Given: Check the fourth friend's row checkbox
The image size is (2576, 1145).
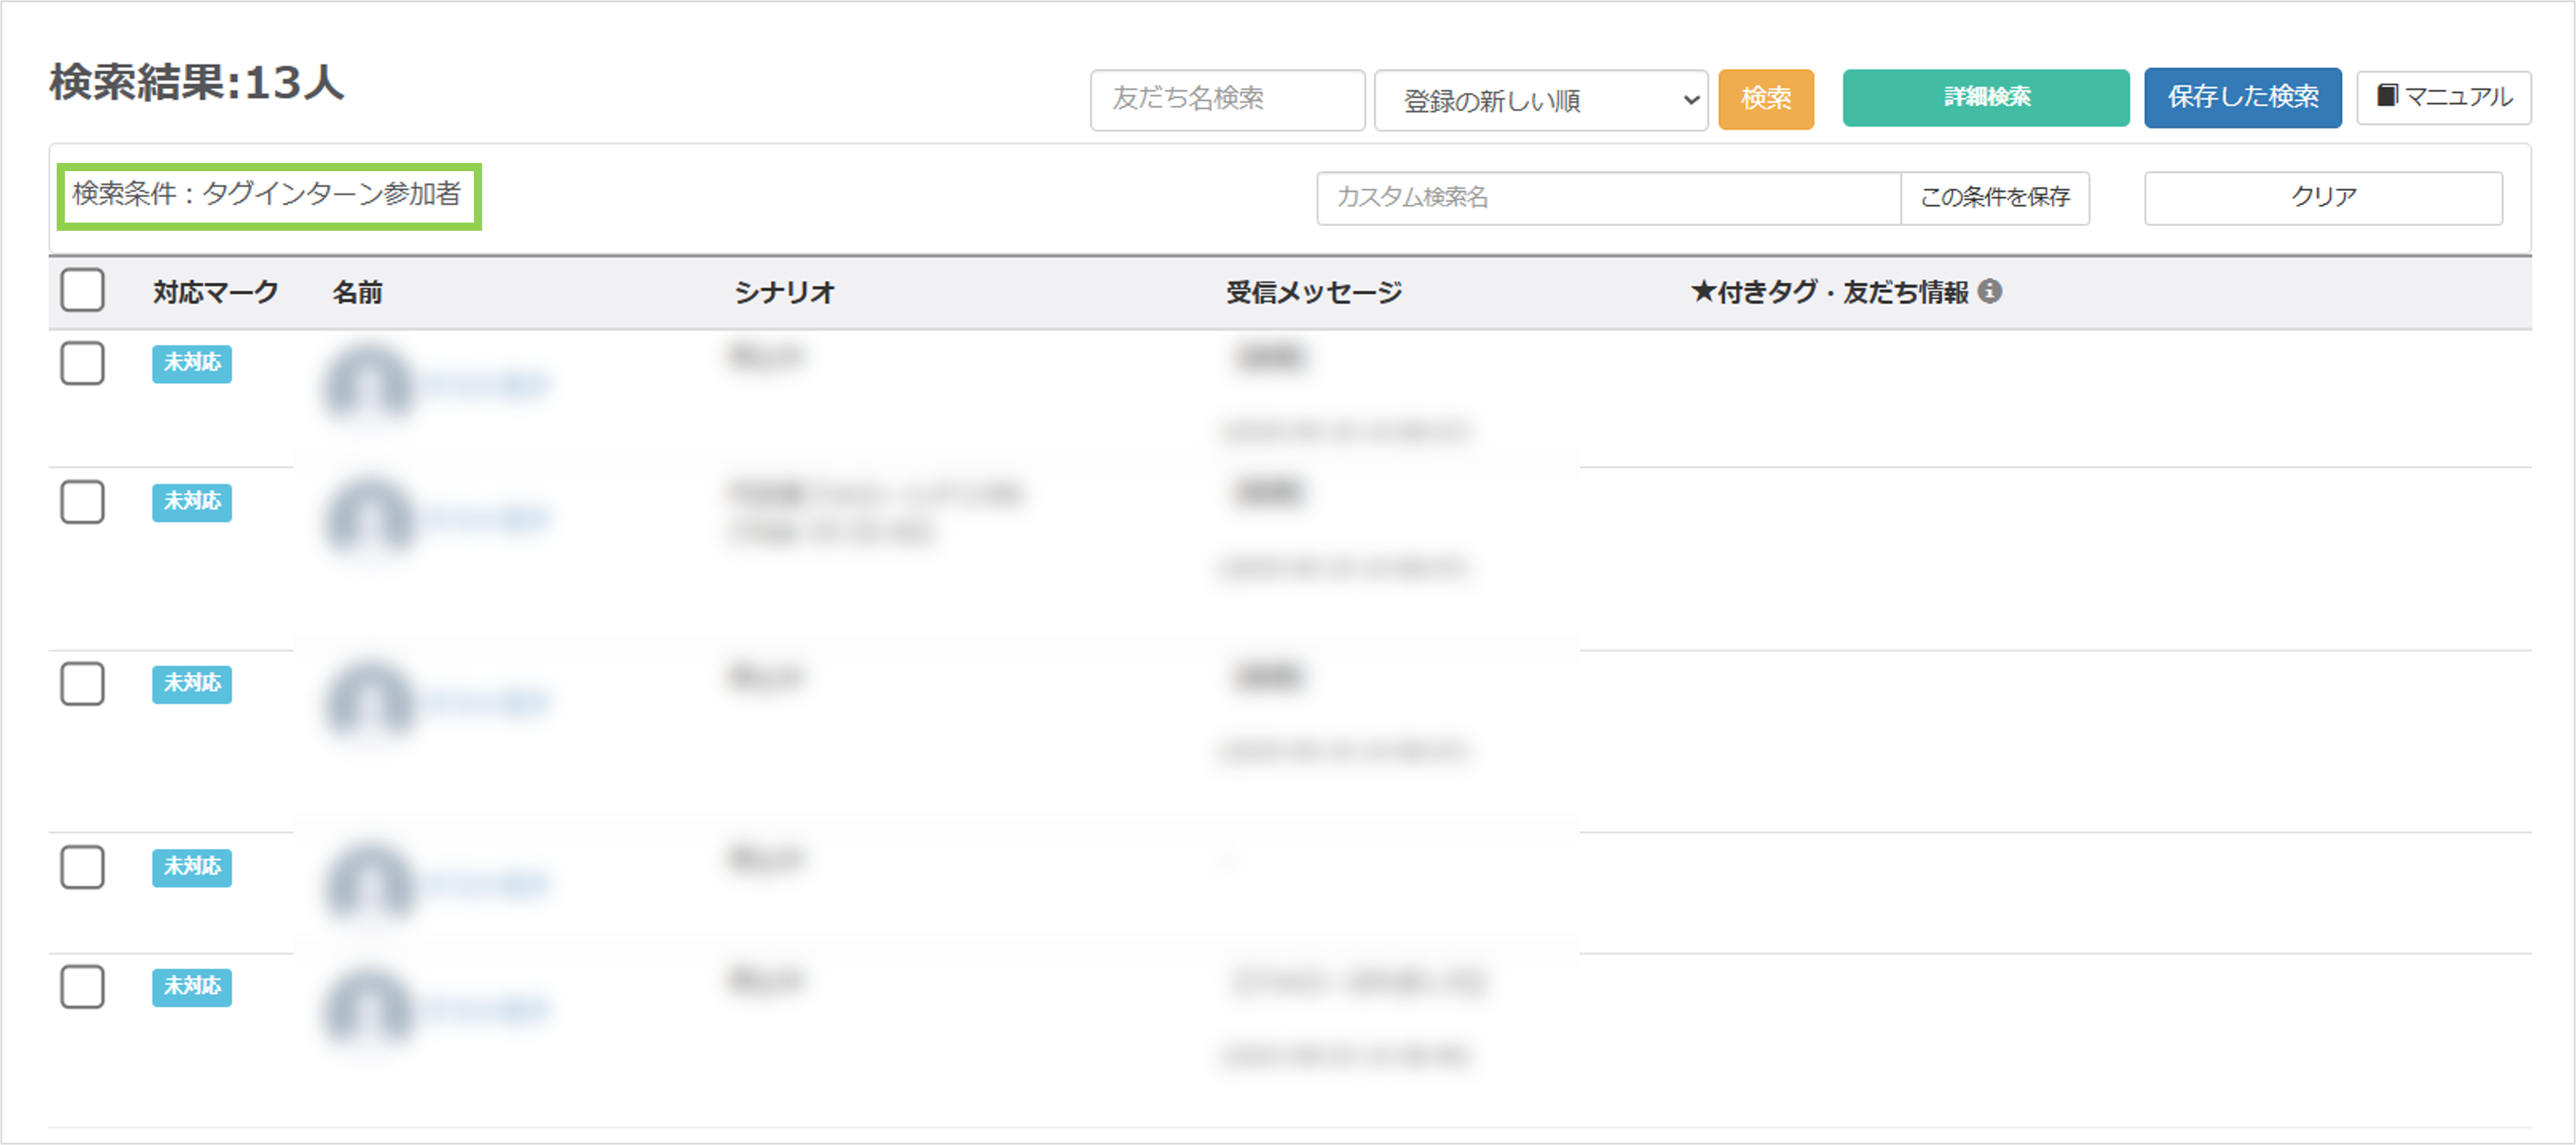Looking at the screenshot, I should [82, 868].
